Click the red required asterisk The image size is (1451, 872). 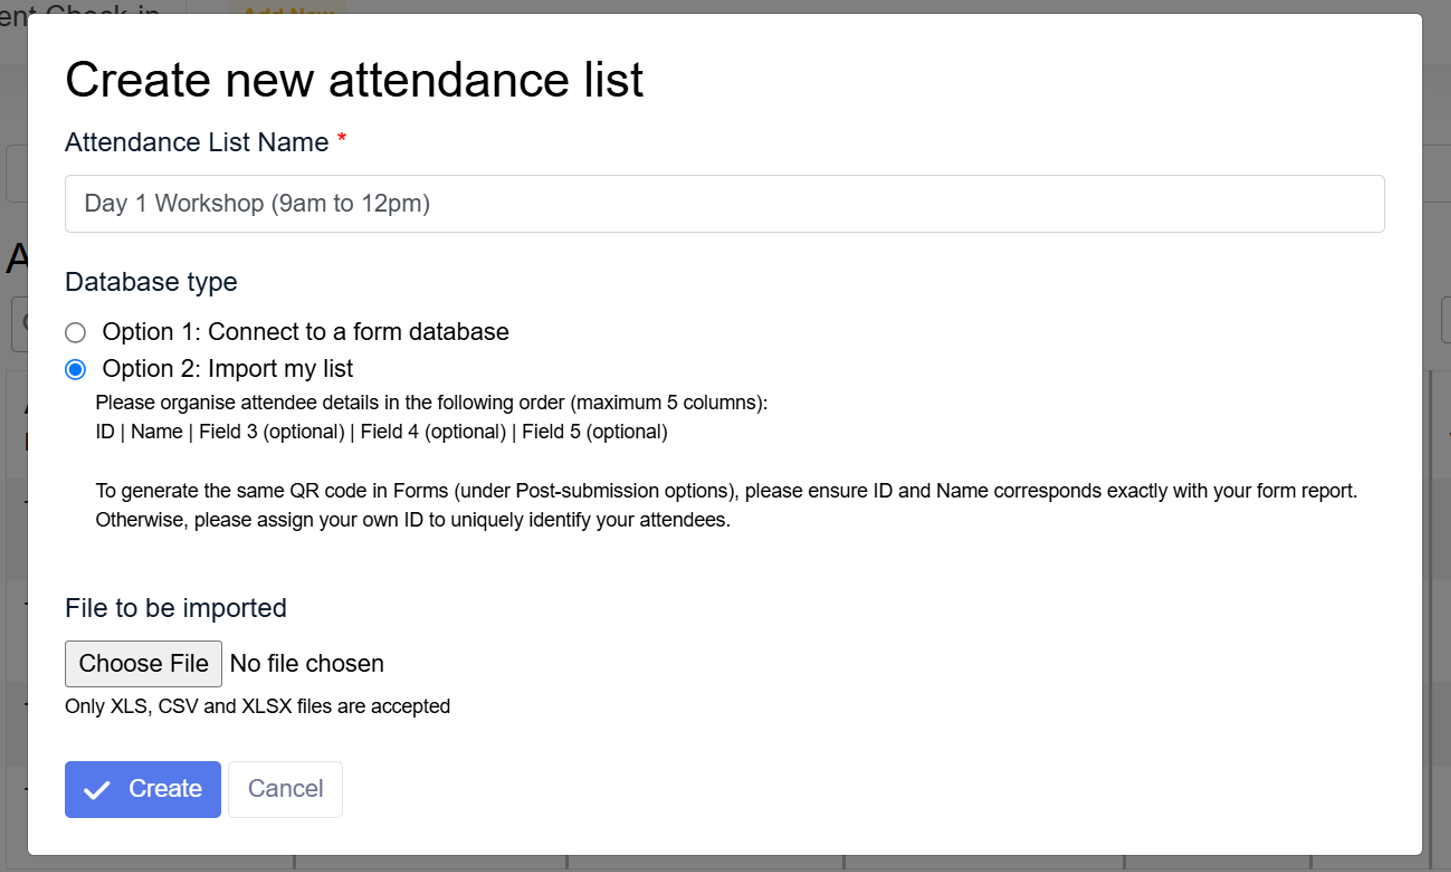[342, 140]
